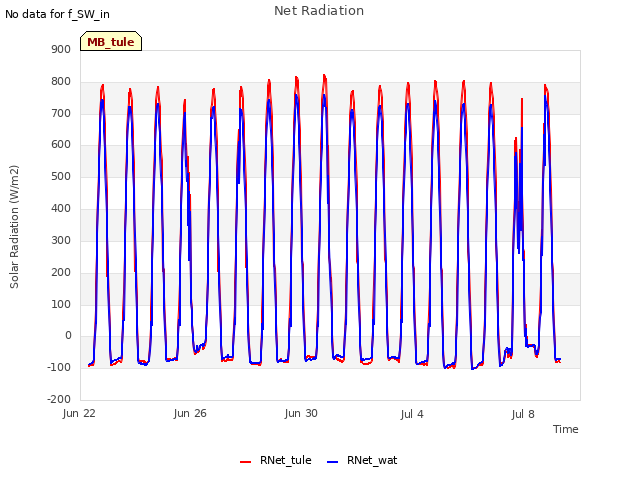The height and width of the screenshot is (480, 640).
Task: Click the Jul 4 x-axis tick label
Action: [412, 414]
